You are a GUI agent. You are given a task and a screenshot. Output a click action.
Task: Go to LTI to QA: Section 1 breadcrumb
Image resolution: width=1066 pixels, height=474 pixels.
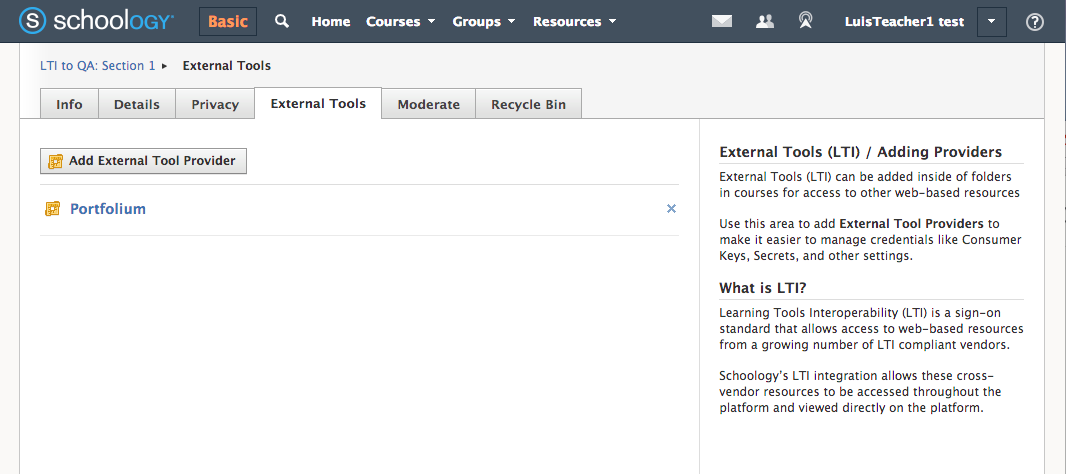pos(98,66)
